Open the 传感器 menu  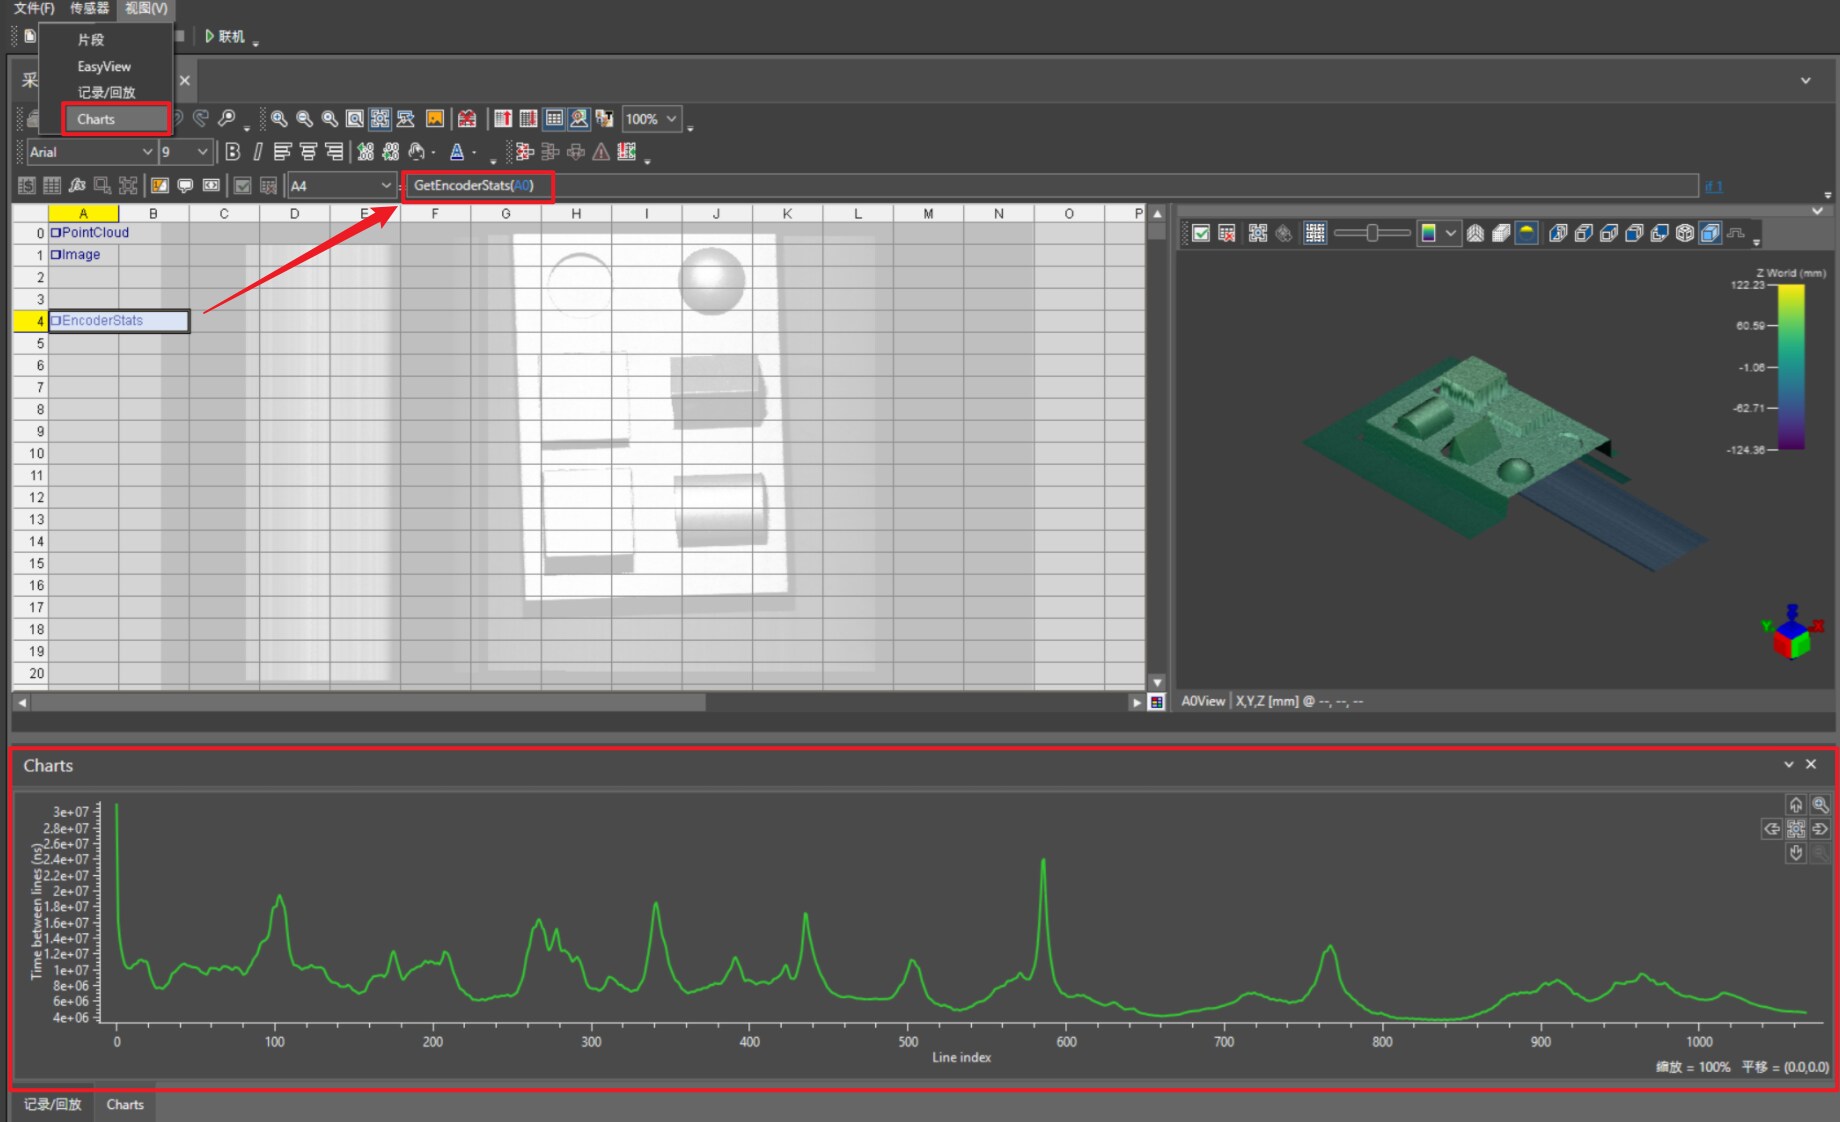pyautogui.click(x=88, y=8)
